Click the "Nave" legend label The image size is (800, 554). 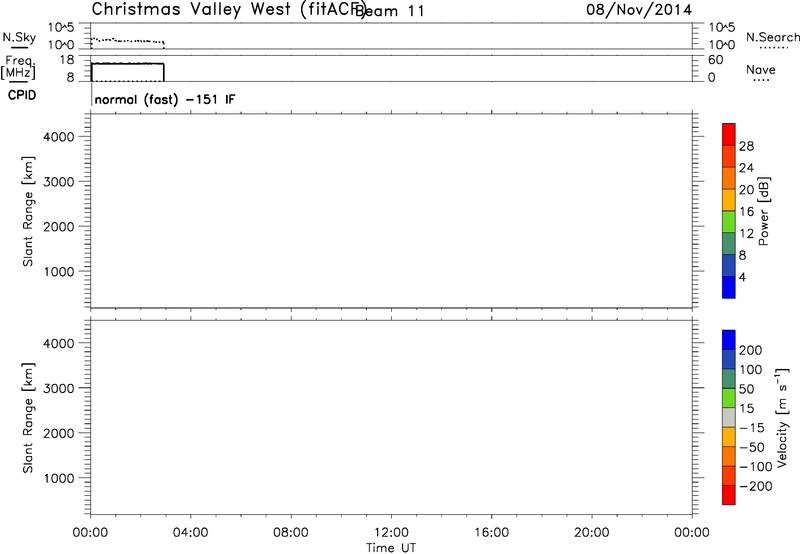coord(761,69)
